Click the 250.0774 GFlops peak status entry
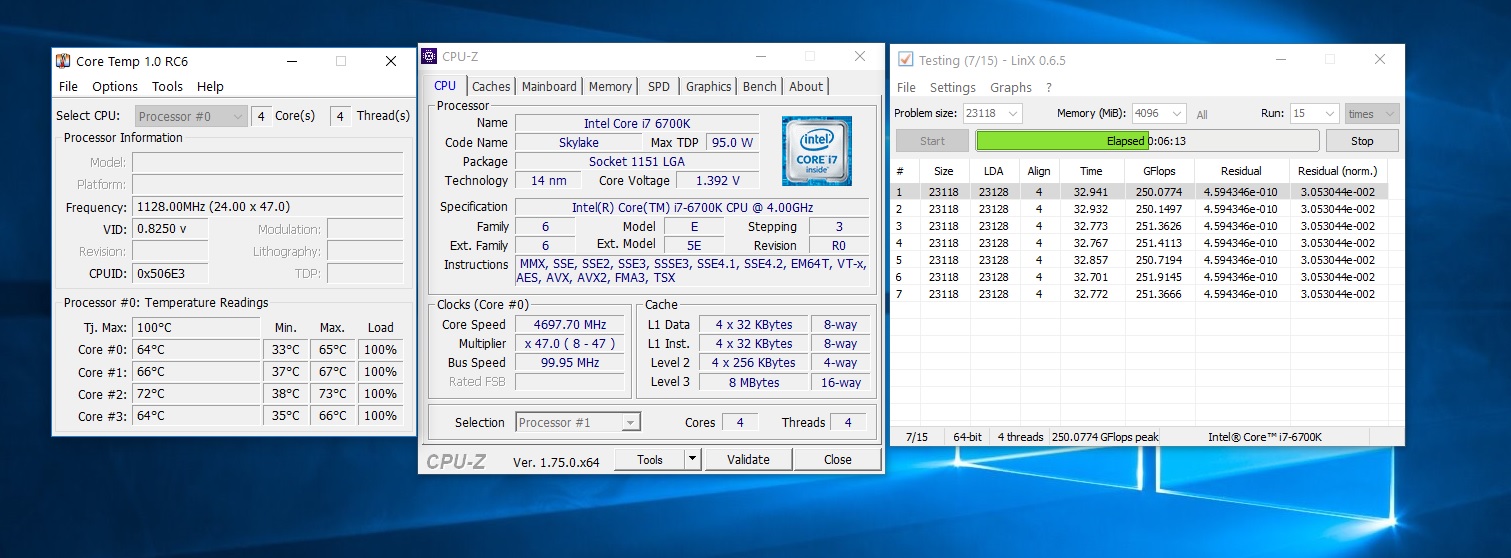Image resolution: width=1511 pixels, height=558 pixels. tap(1105, 437)
